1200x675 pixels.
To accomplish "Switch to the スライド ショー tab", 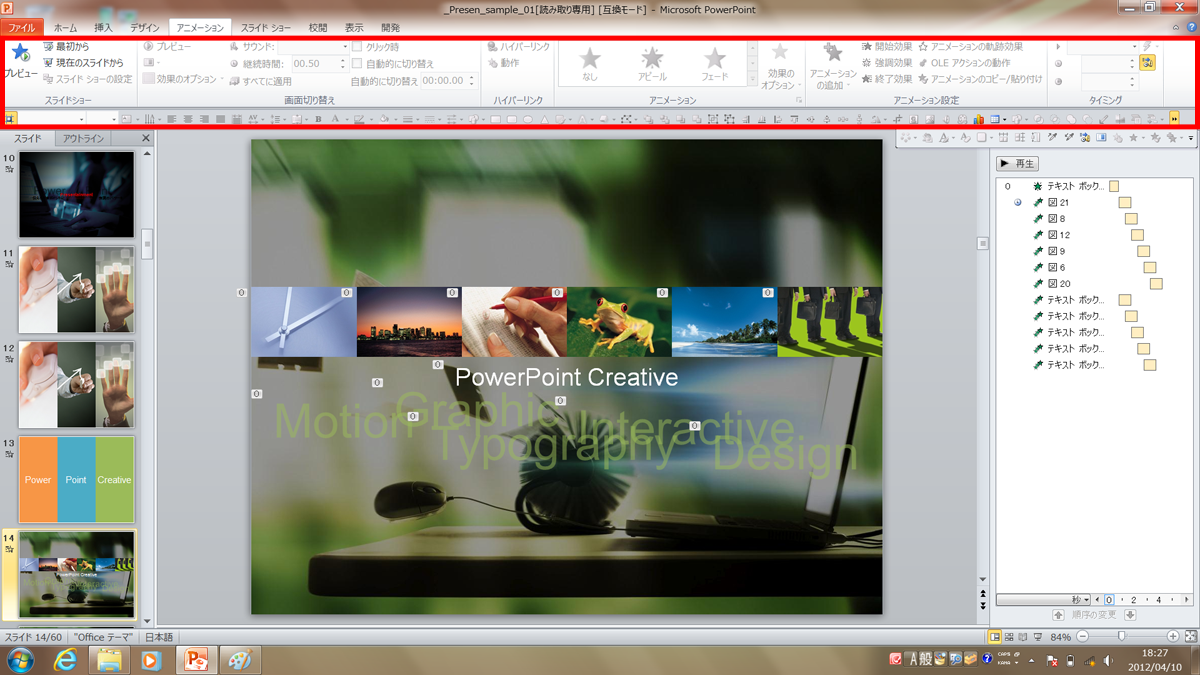I will (266, 28).
